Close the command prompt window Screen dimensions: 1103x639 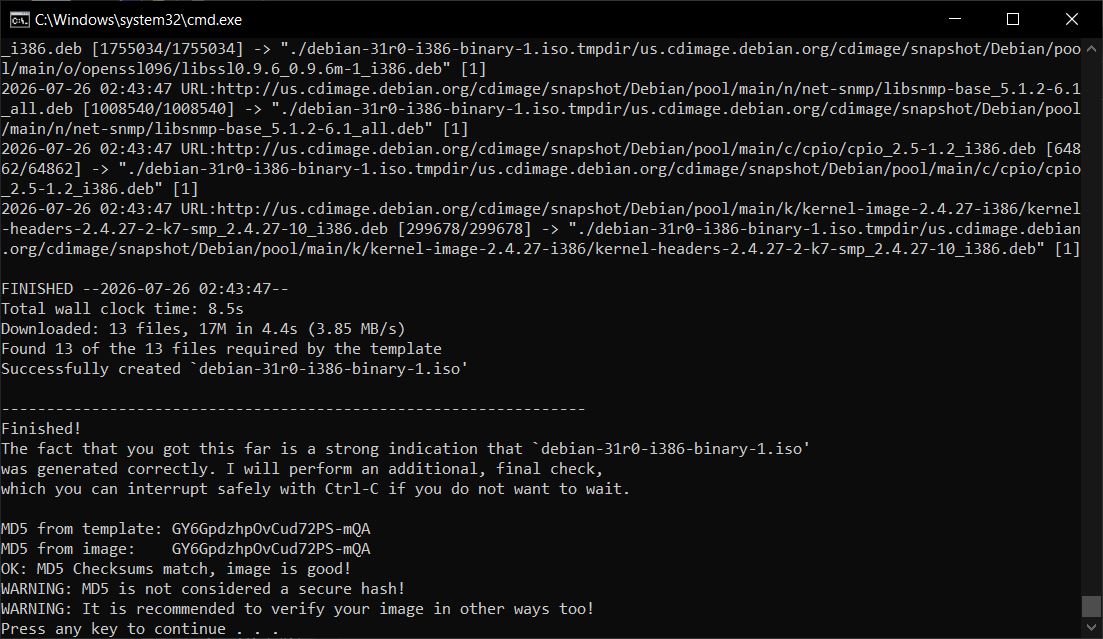1071,20
